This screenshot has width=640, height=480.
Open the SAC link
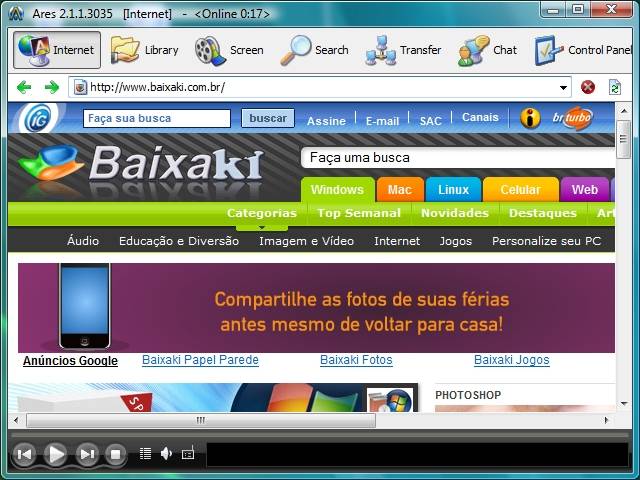click(x=431, y=121)
